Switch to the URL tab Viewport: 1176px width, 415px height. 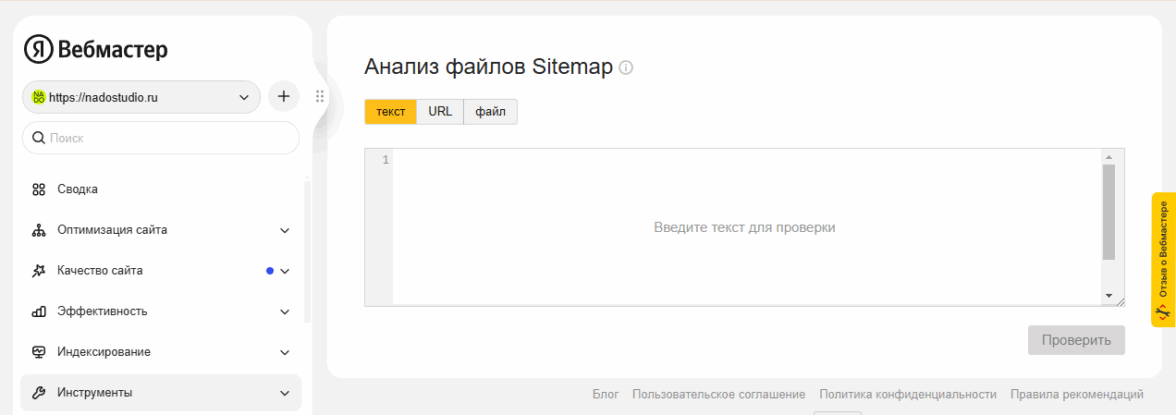(440, 112)
